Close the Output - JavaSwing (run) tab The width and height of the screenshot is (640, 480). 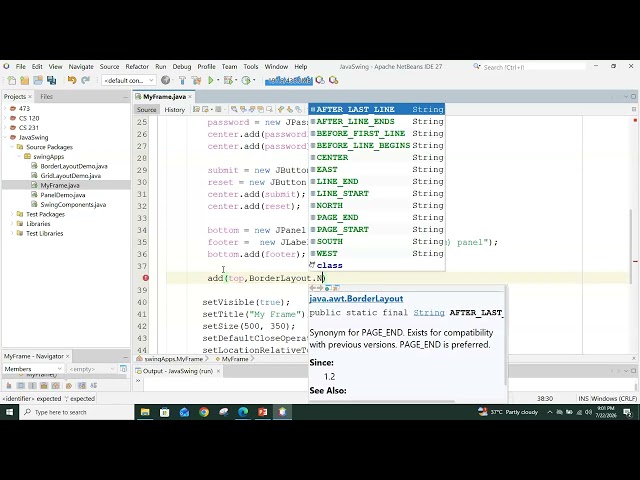[x=218, y=371]
